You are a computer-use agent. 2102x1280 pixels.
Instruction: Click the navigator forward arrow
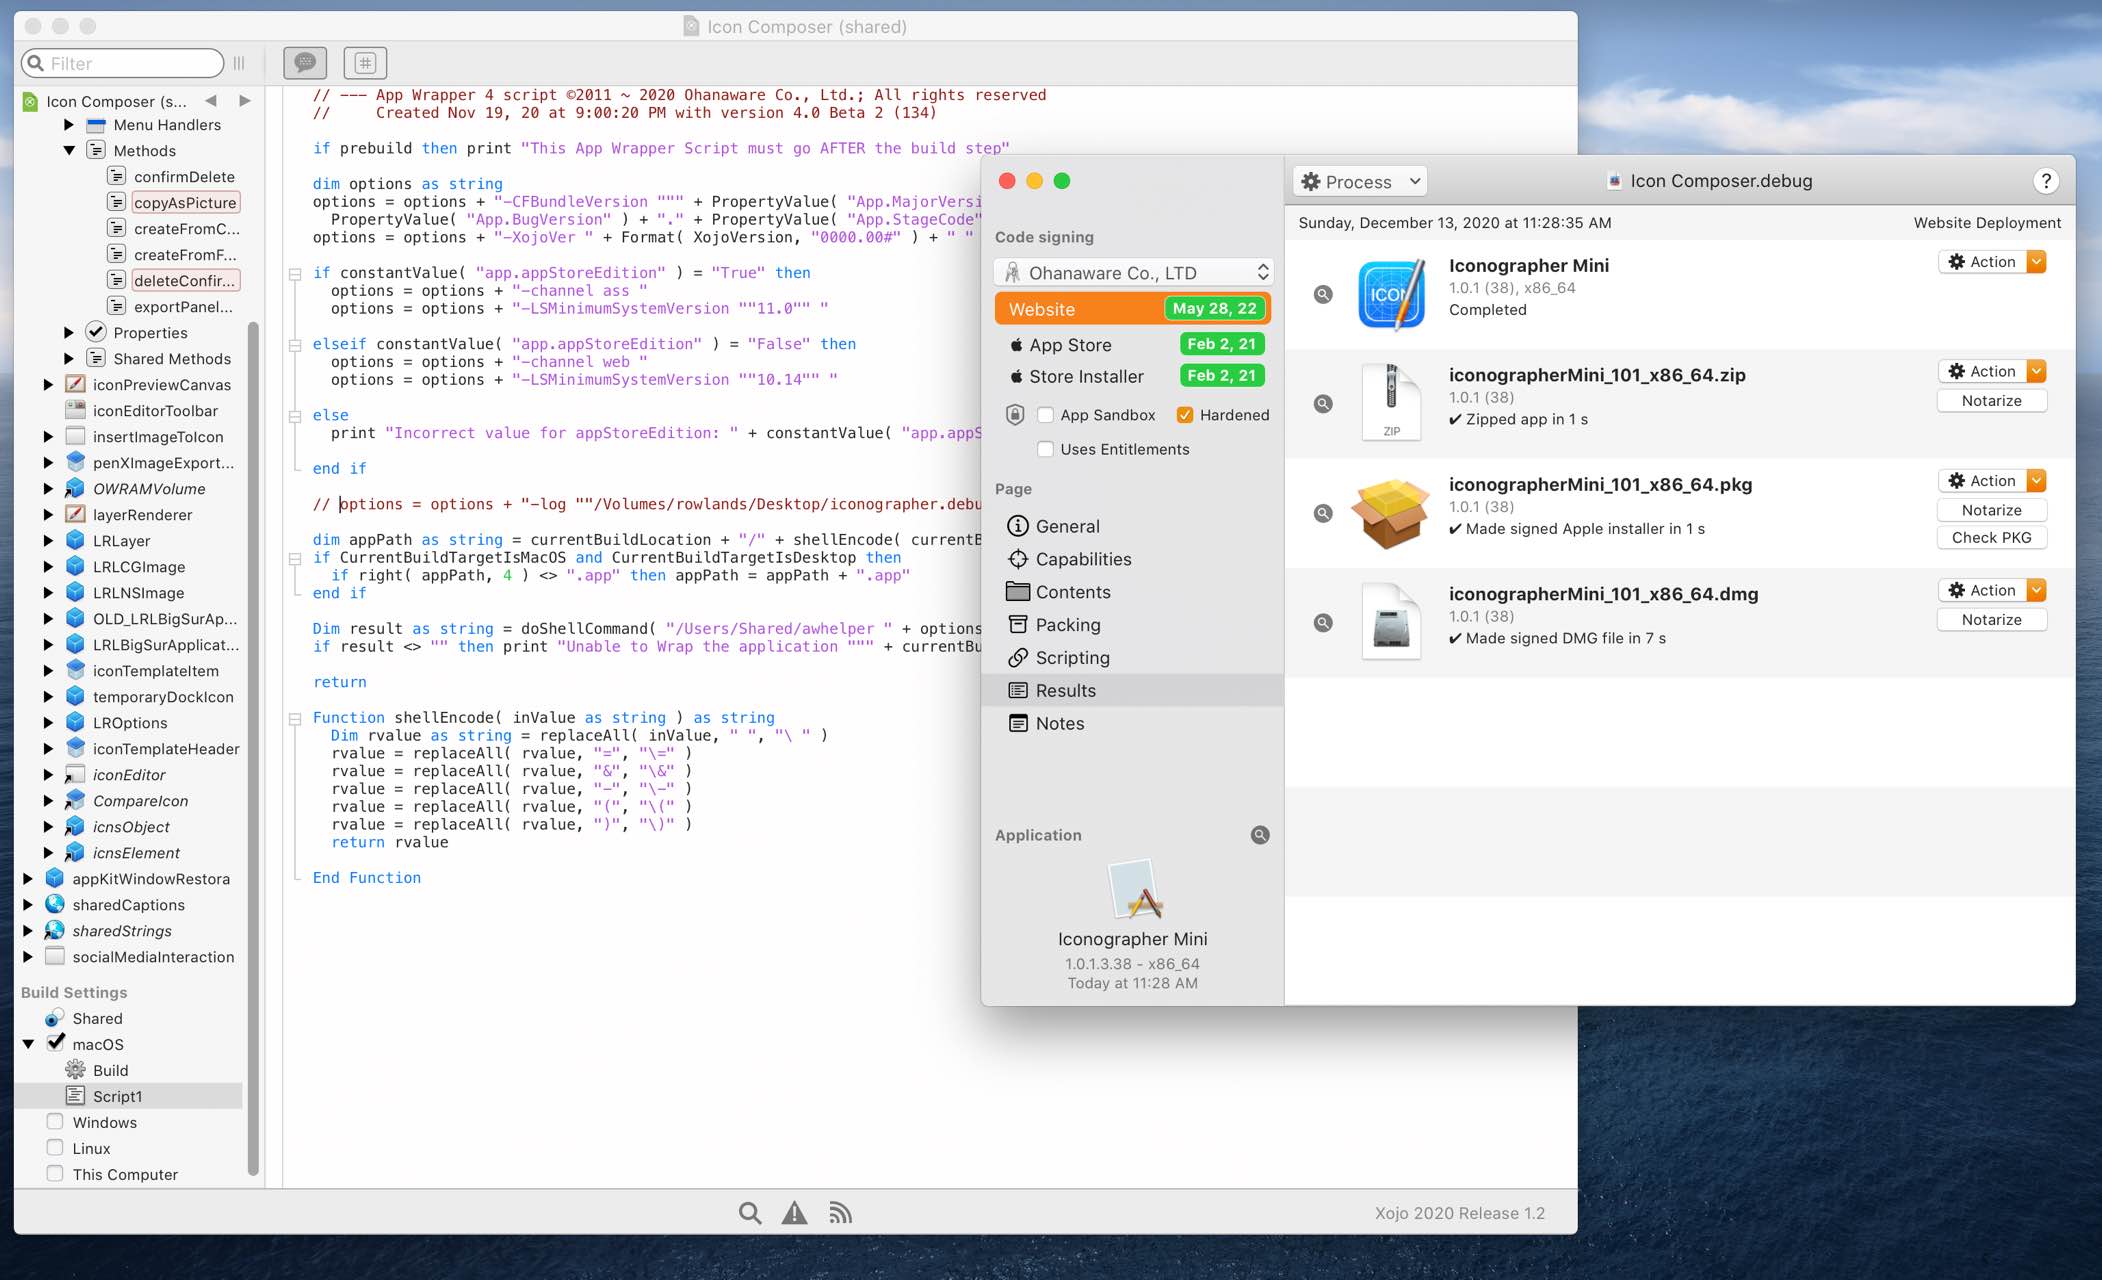coord(244,101)
